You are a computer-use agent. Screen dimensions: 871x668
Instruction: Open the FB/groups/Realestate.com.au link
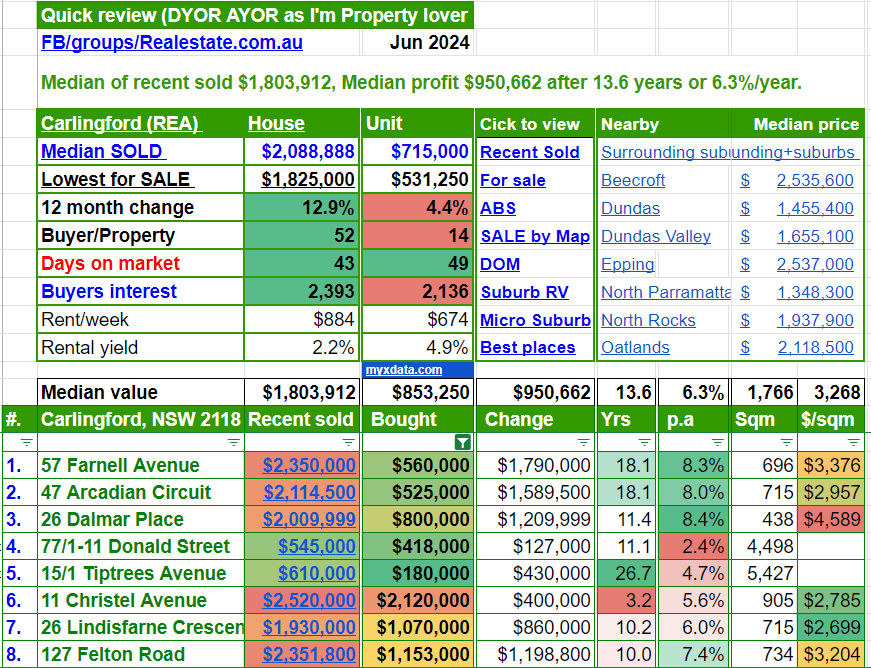(x=171, y=43)
